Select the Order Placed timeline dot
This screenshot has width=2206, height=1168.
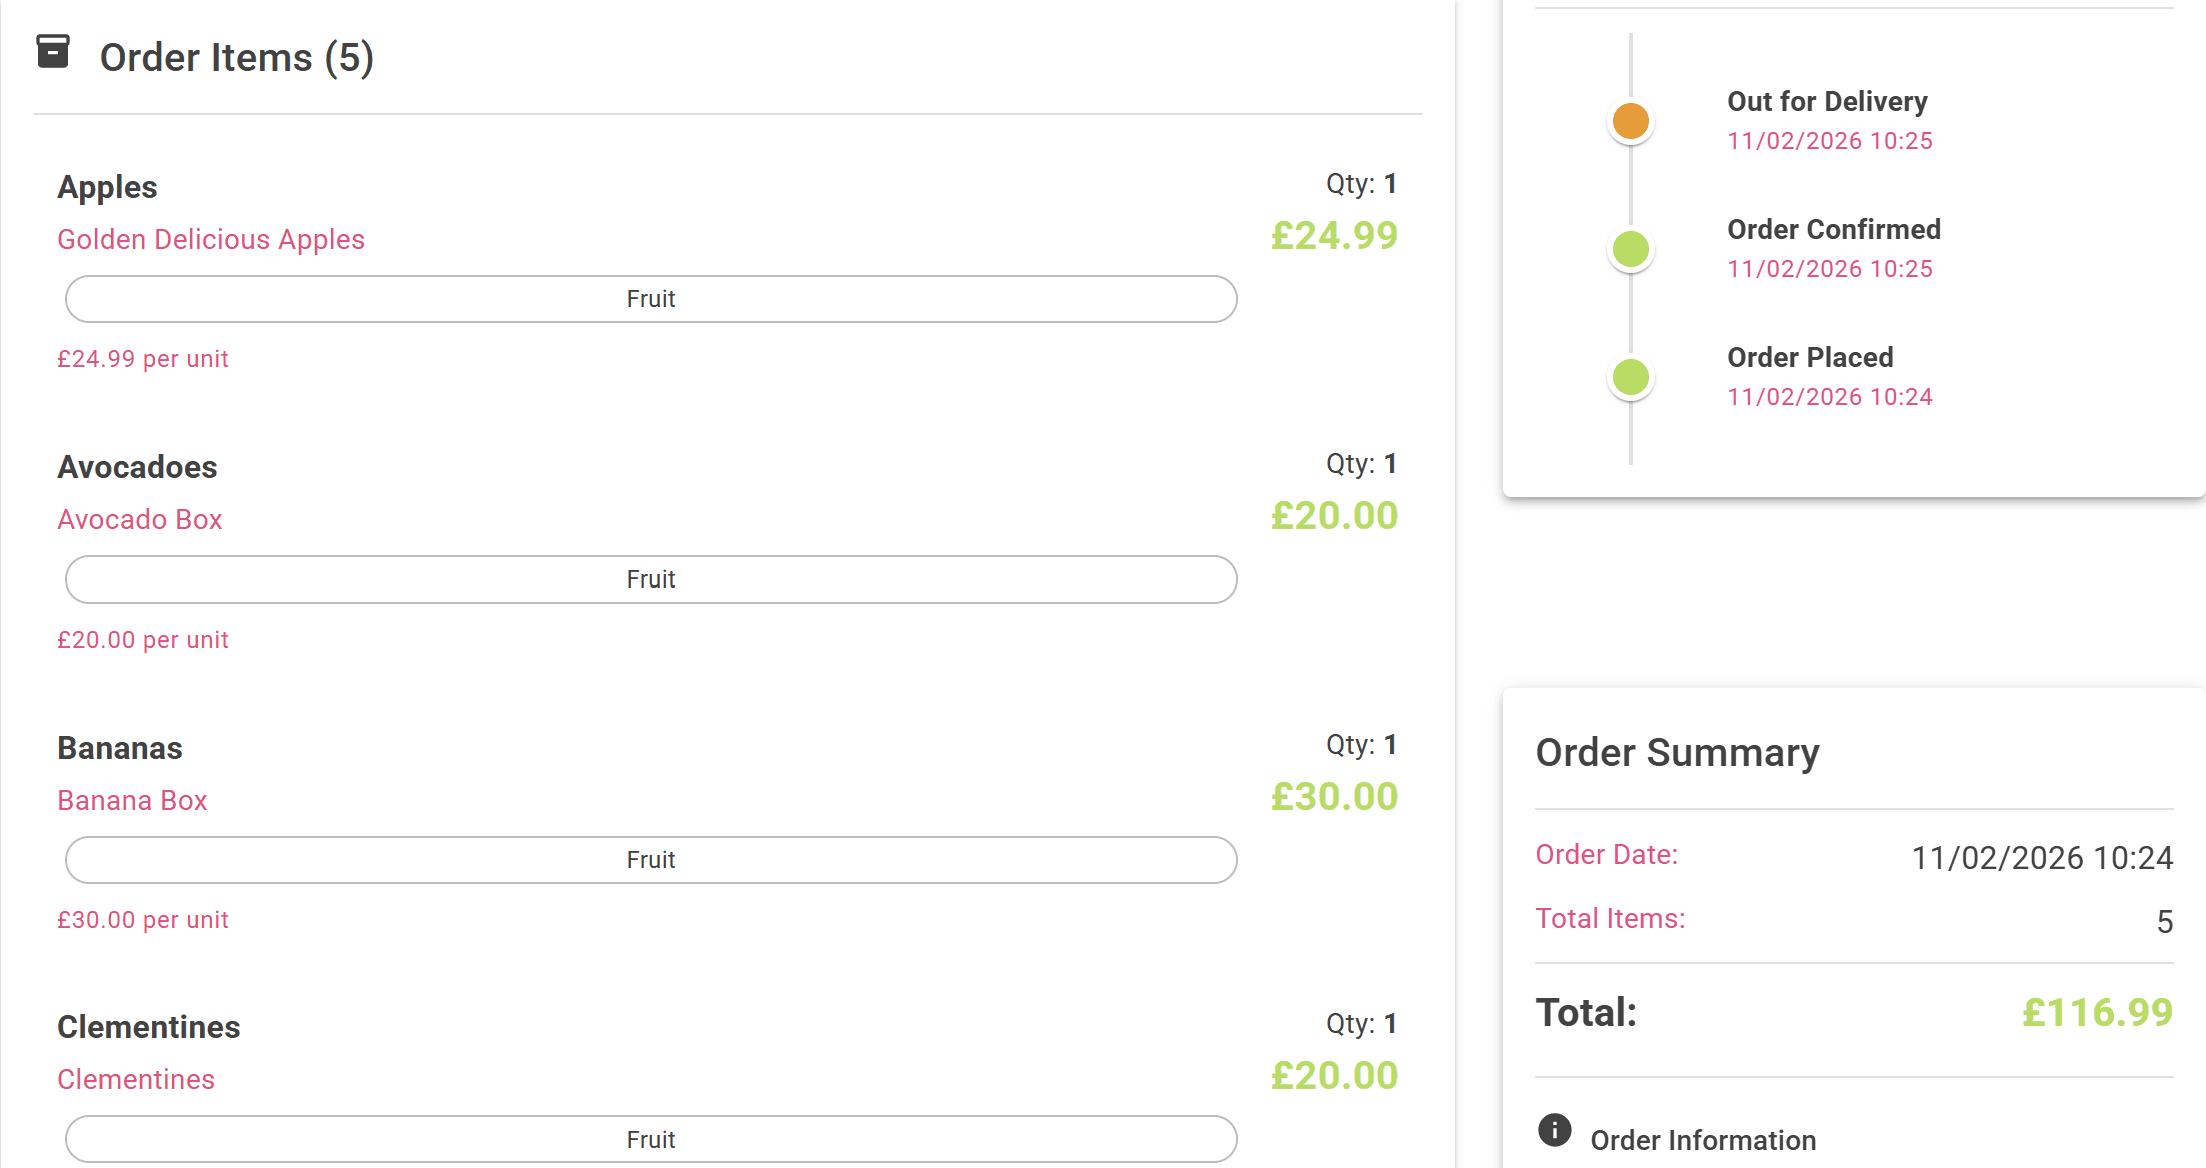pyautogui.click(x=1629, y=377)
